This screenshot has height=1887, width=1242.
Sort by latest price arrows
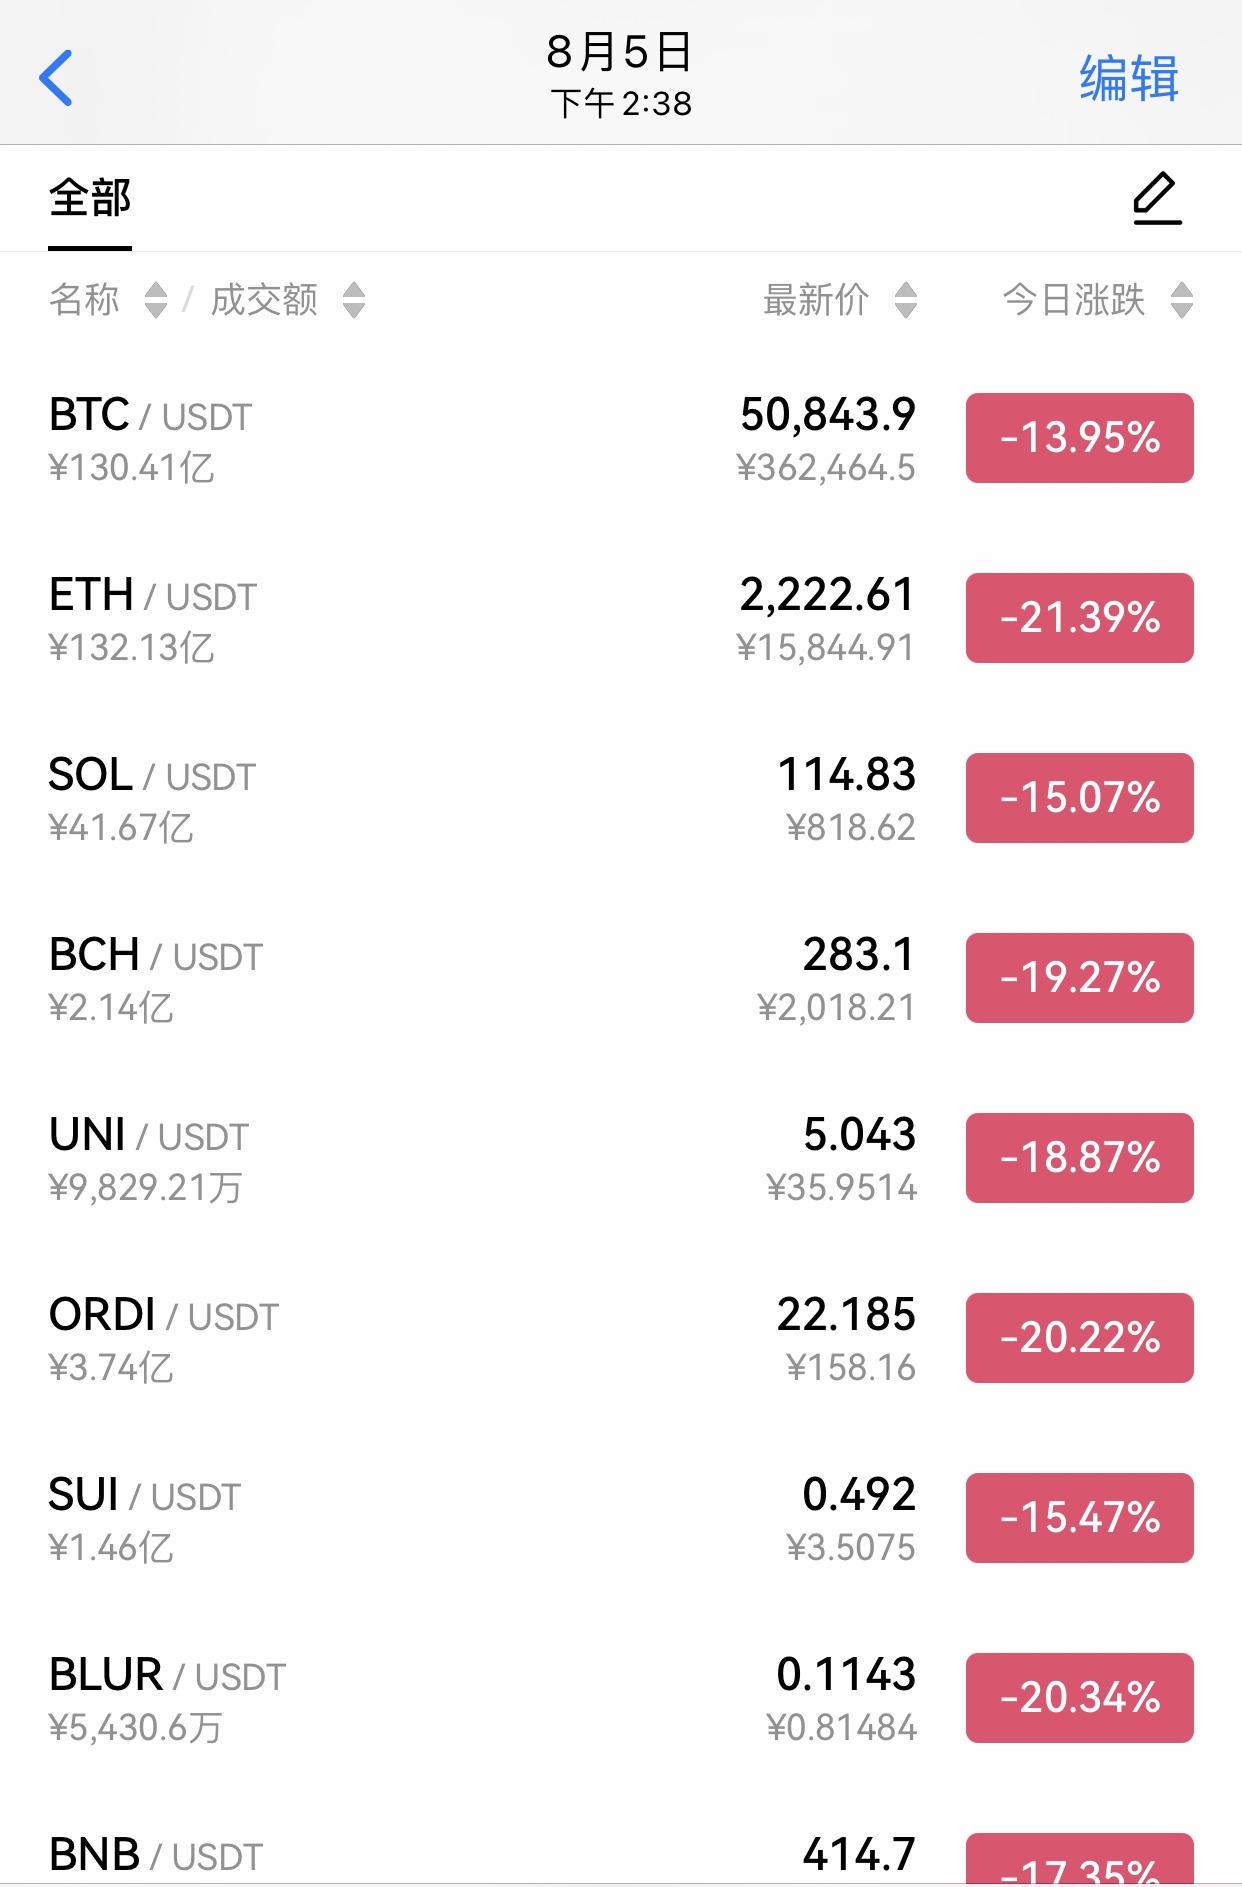coord(906,300)
